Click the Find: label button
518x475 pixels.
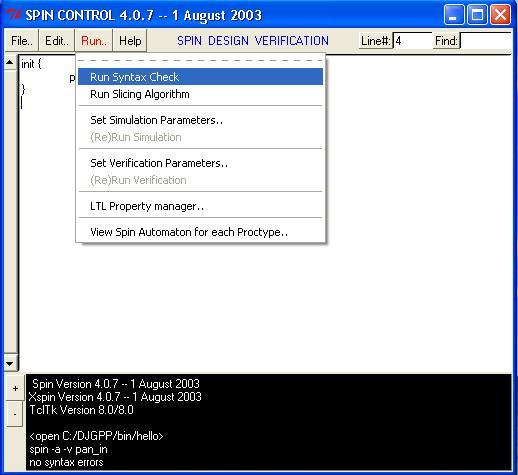click(446, 41)
